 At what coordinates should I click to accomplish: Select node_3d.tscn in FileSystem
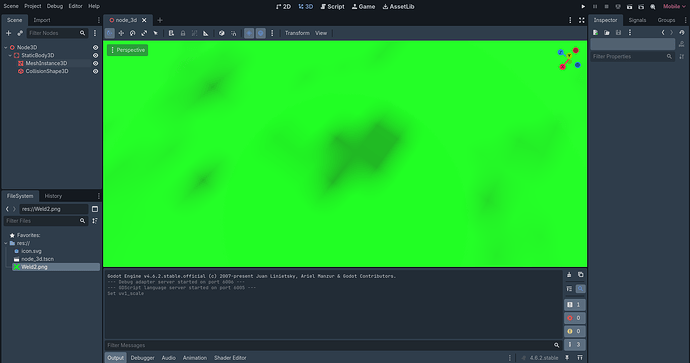point(37,259)
